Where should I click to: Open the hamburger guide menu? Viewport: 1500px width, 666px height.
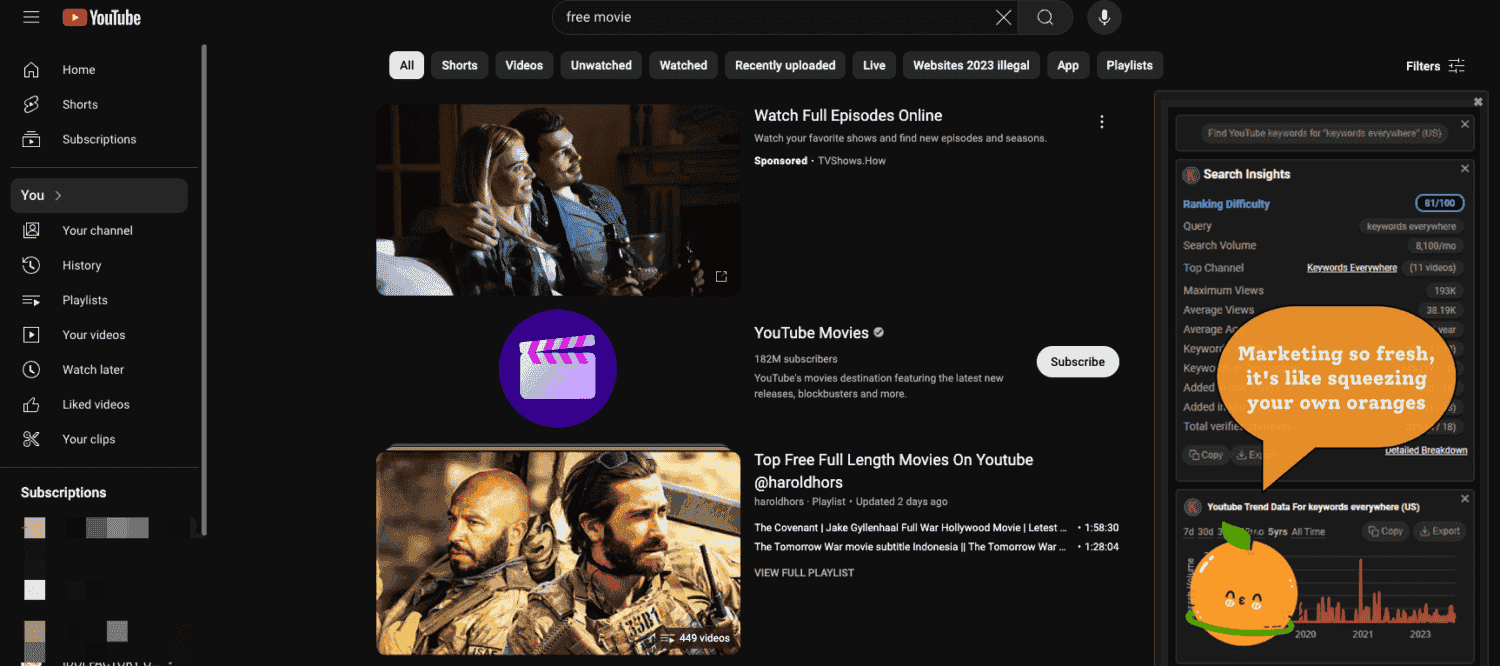coord(31,18)
